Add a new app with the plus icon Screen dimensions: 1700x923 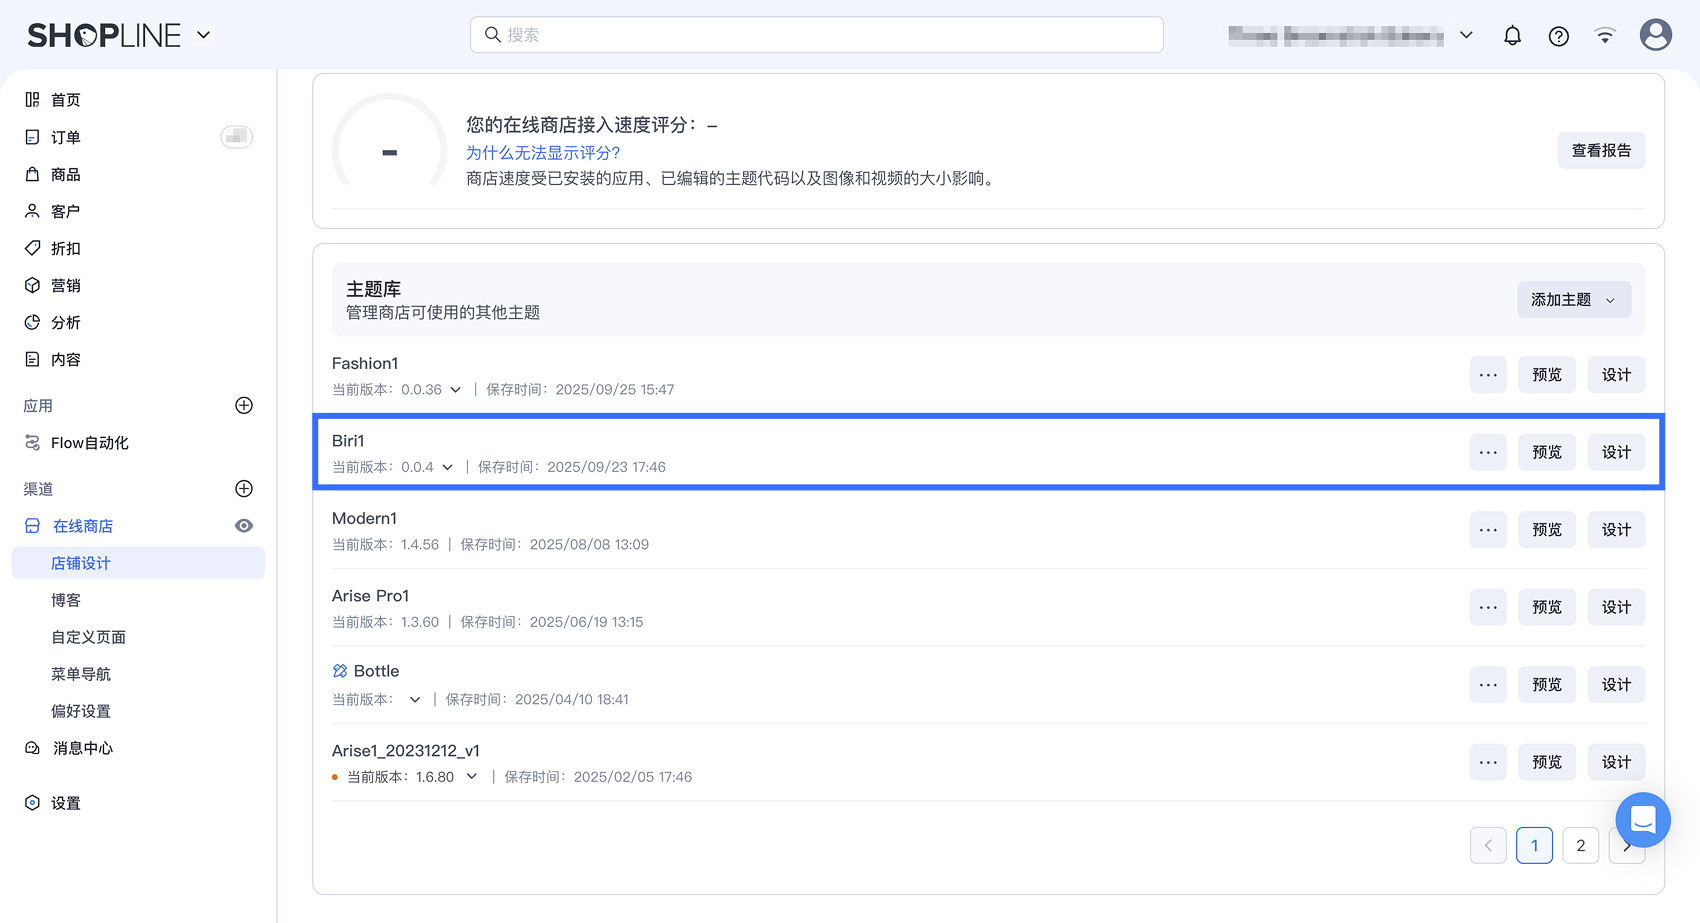pyautogui.click(x=244, y=405)
